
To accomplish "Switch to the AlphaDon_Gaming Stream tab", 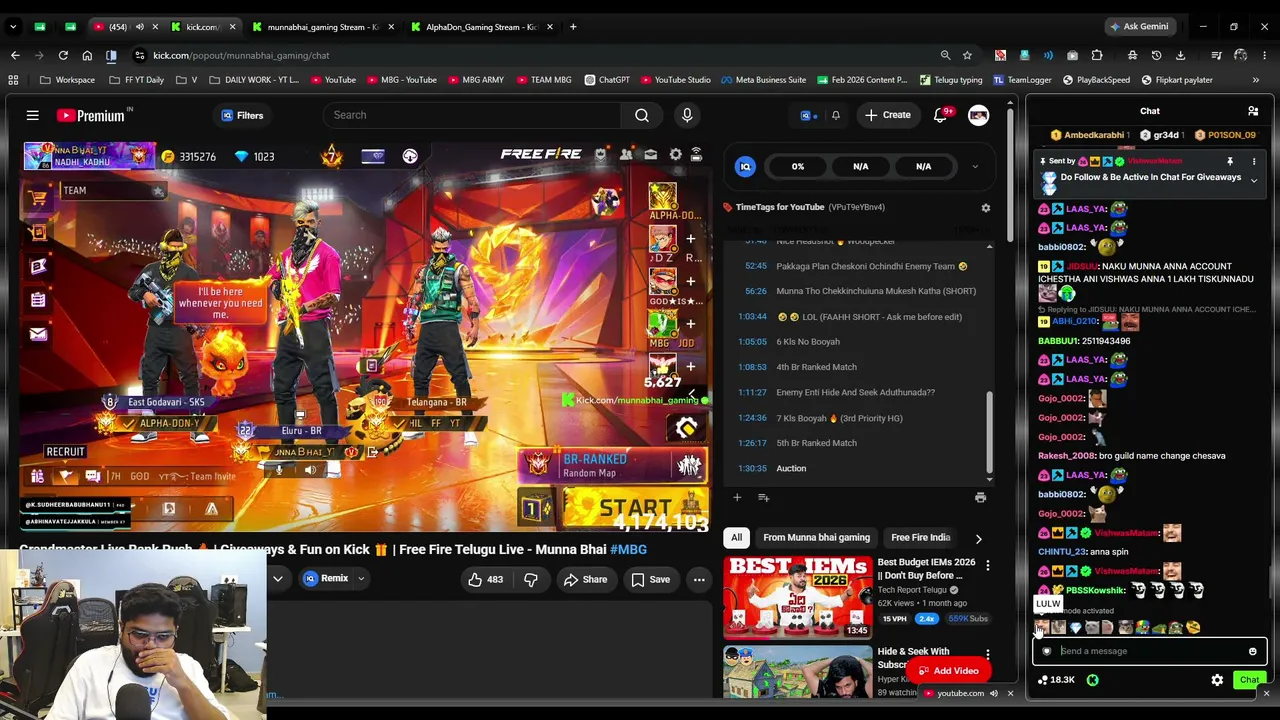I will (x=480, y=27).
